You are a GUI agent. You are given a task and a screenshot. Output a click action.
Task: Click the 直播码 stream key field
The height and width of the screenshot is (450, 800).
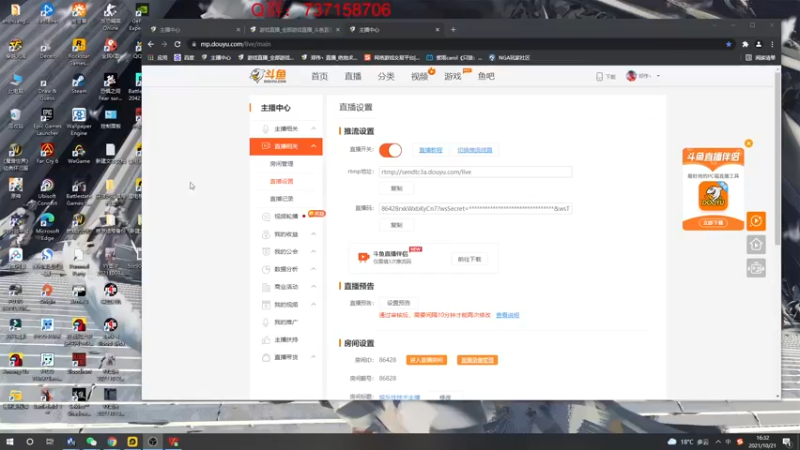[476, 208]
